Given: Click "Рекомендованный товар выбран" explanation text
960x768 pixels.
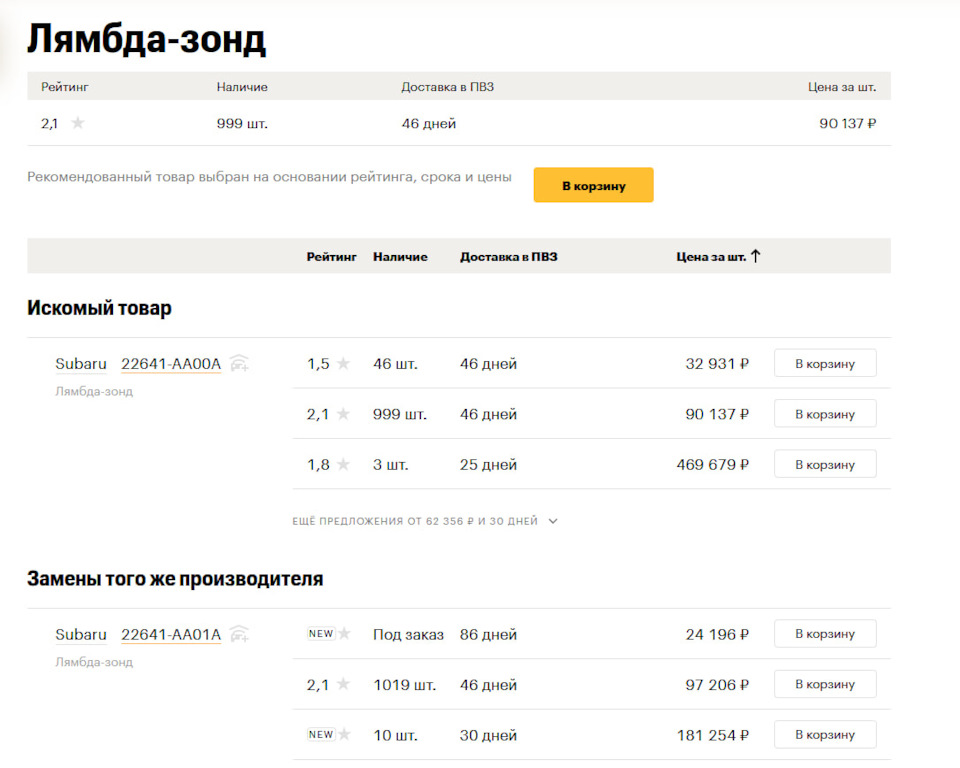Looking at the screenshot, I should [269, 177].
